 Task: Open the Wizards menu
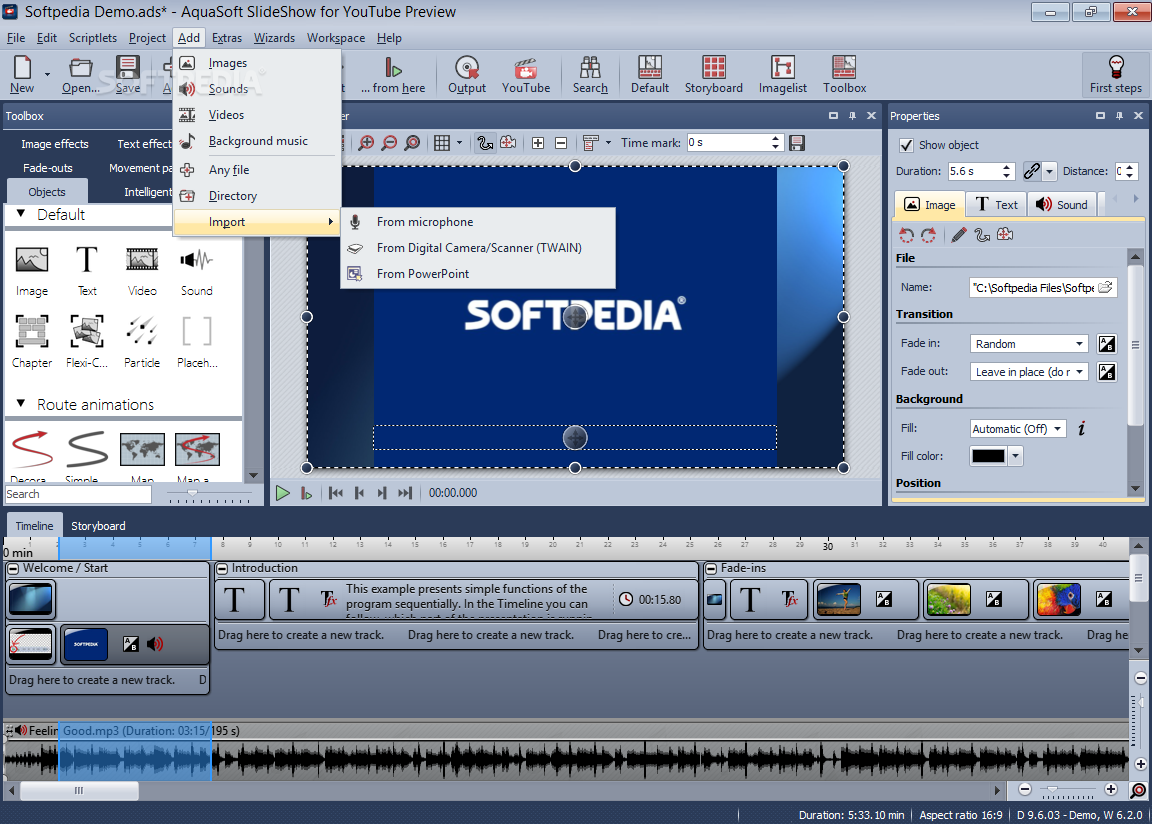pyautogui.click(x=274, y=38)
